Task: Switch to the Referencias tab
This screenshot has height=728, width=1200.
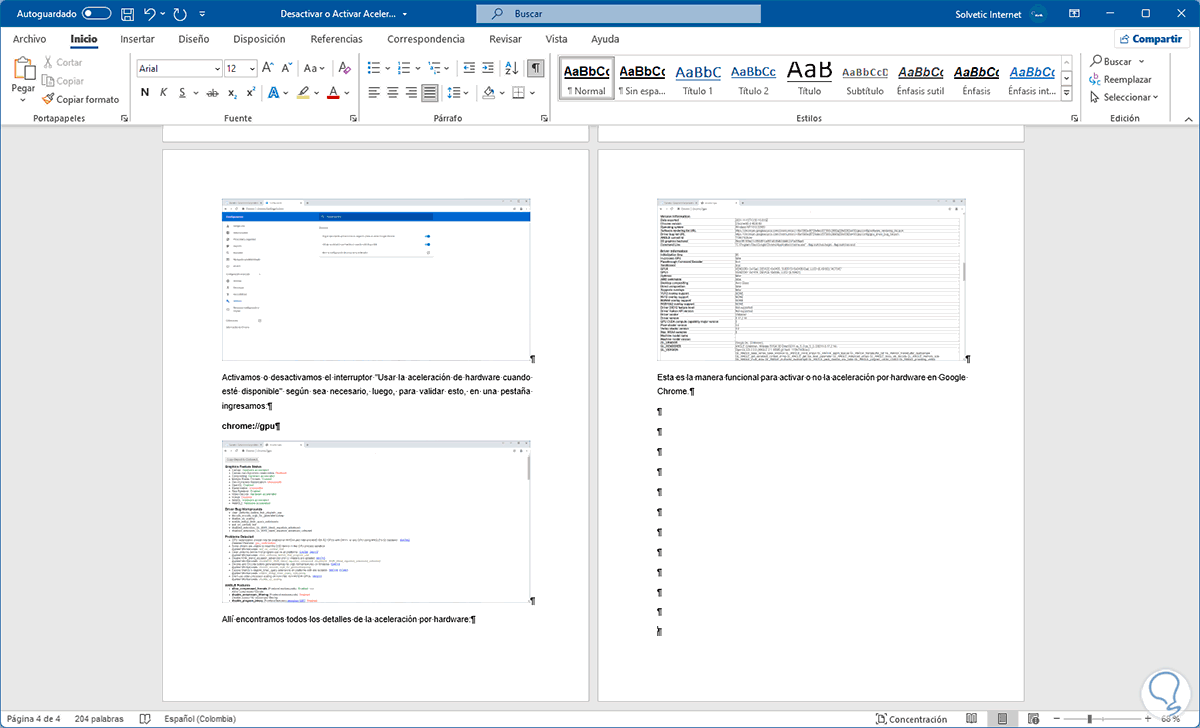Action: (x=336, y=39)
